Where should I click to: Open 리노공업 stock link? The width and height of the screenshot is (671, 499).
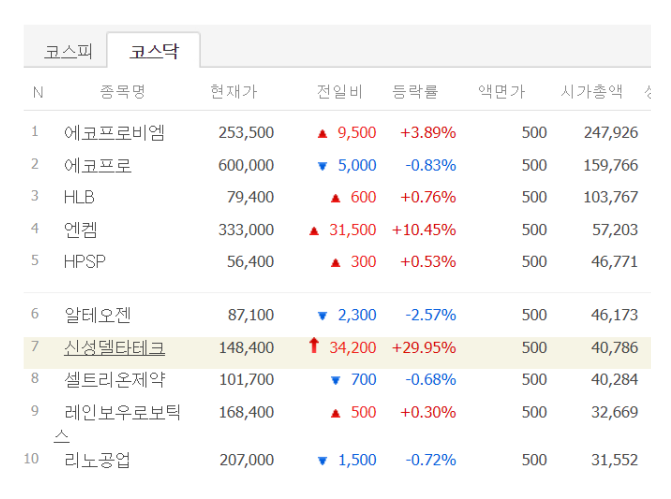pyautogui.click(x=97, y=460)
